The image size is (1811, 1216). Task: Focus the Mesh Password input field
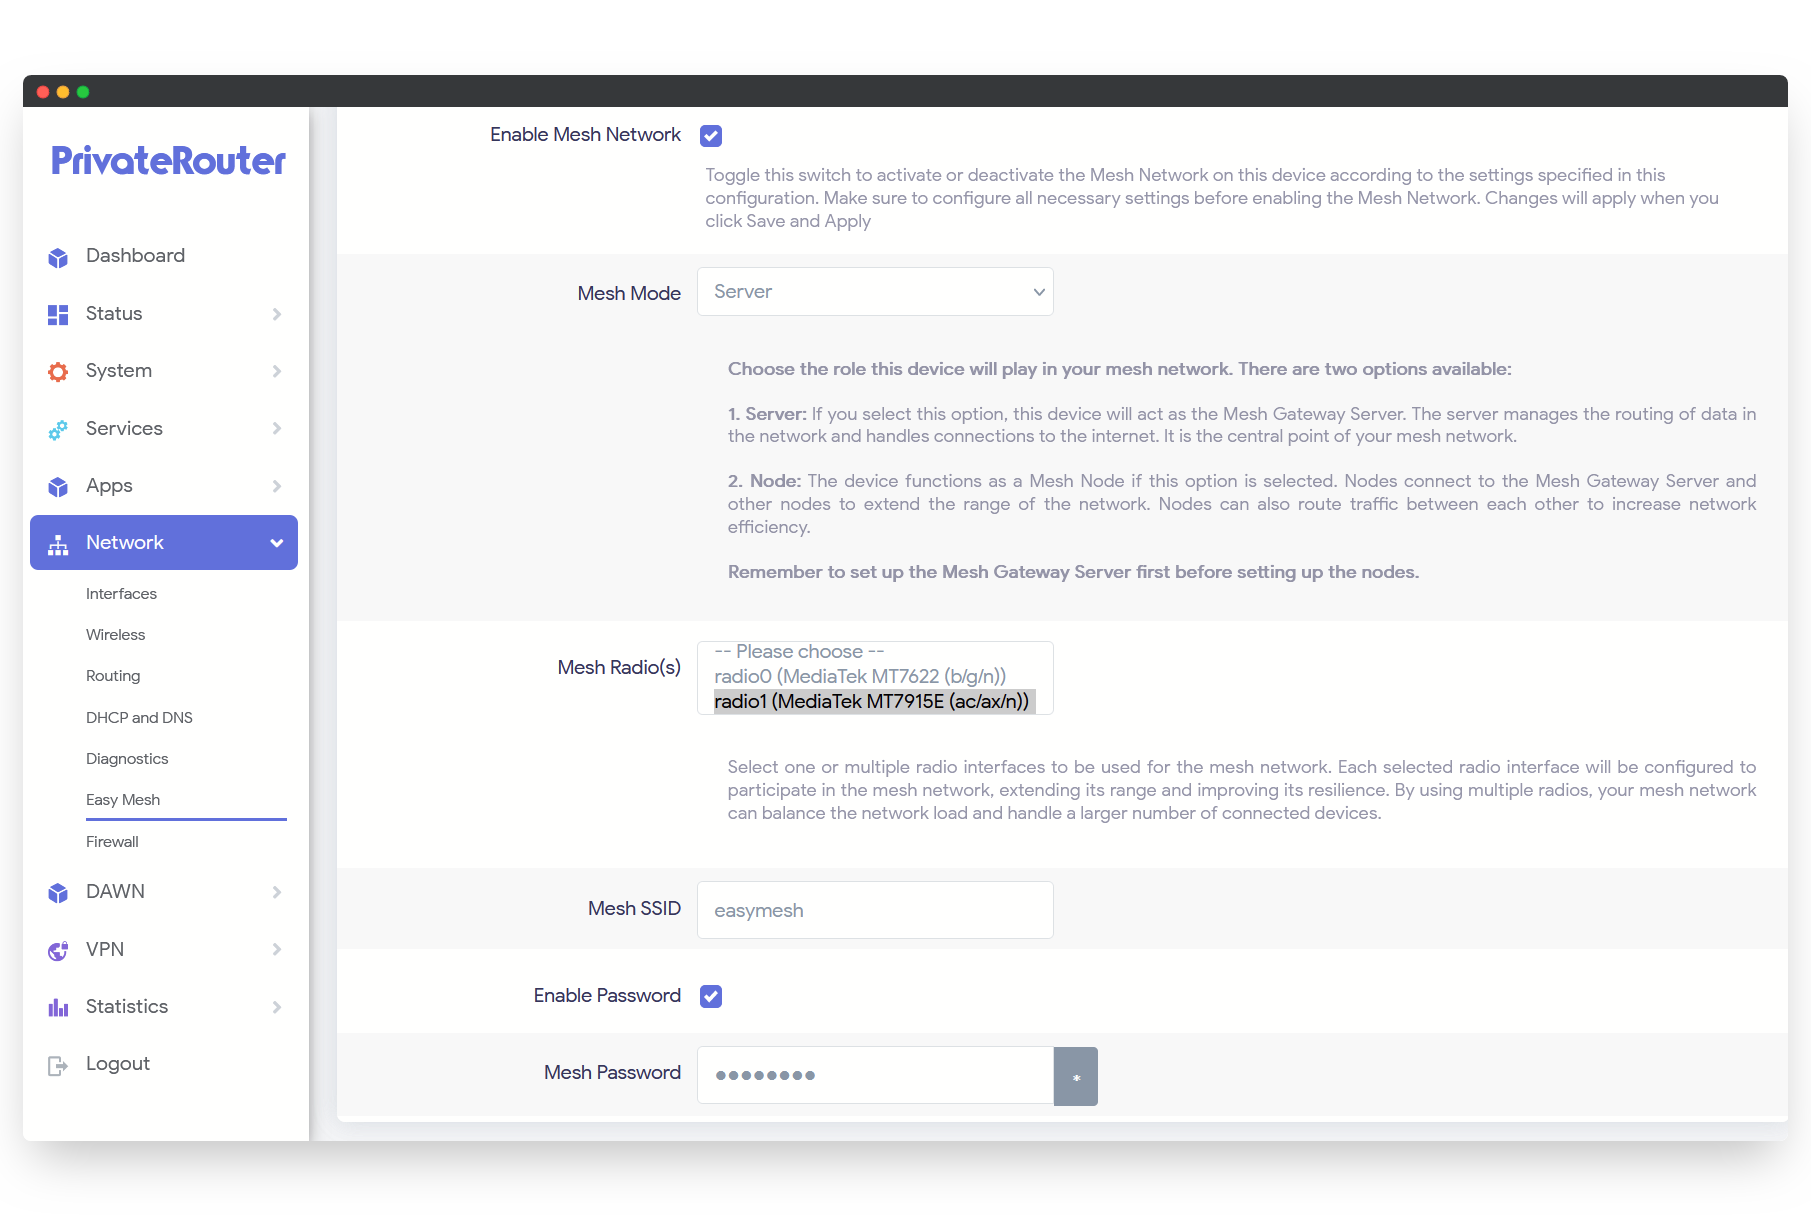tap(875, 1076)
